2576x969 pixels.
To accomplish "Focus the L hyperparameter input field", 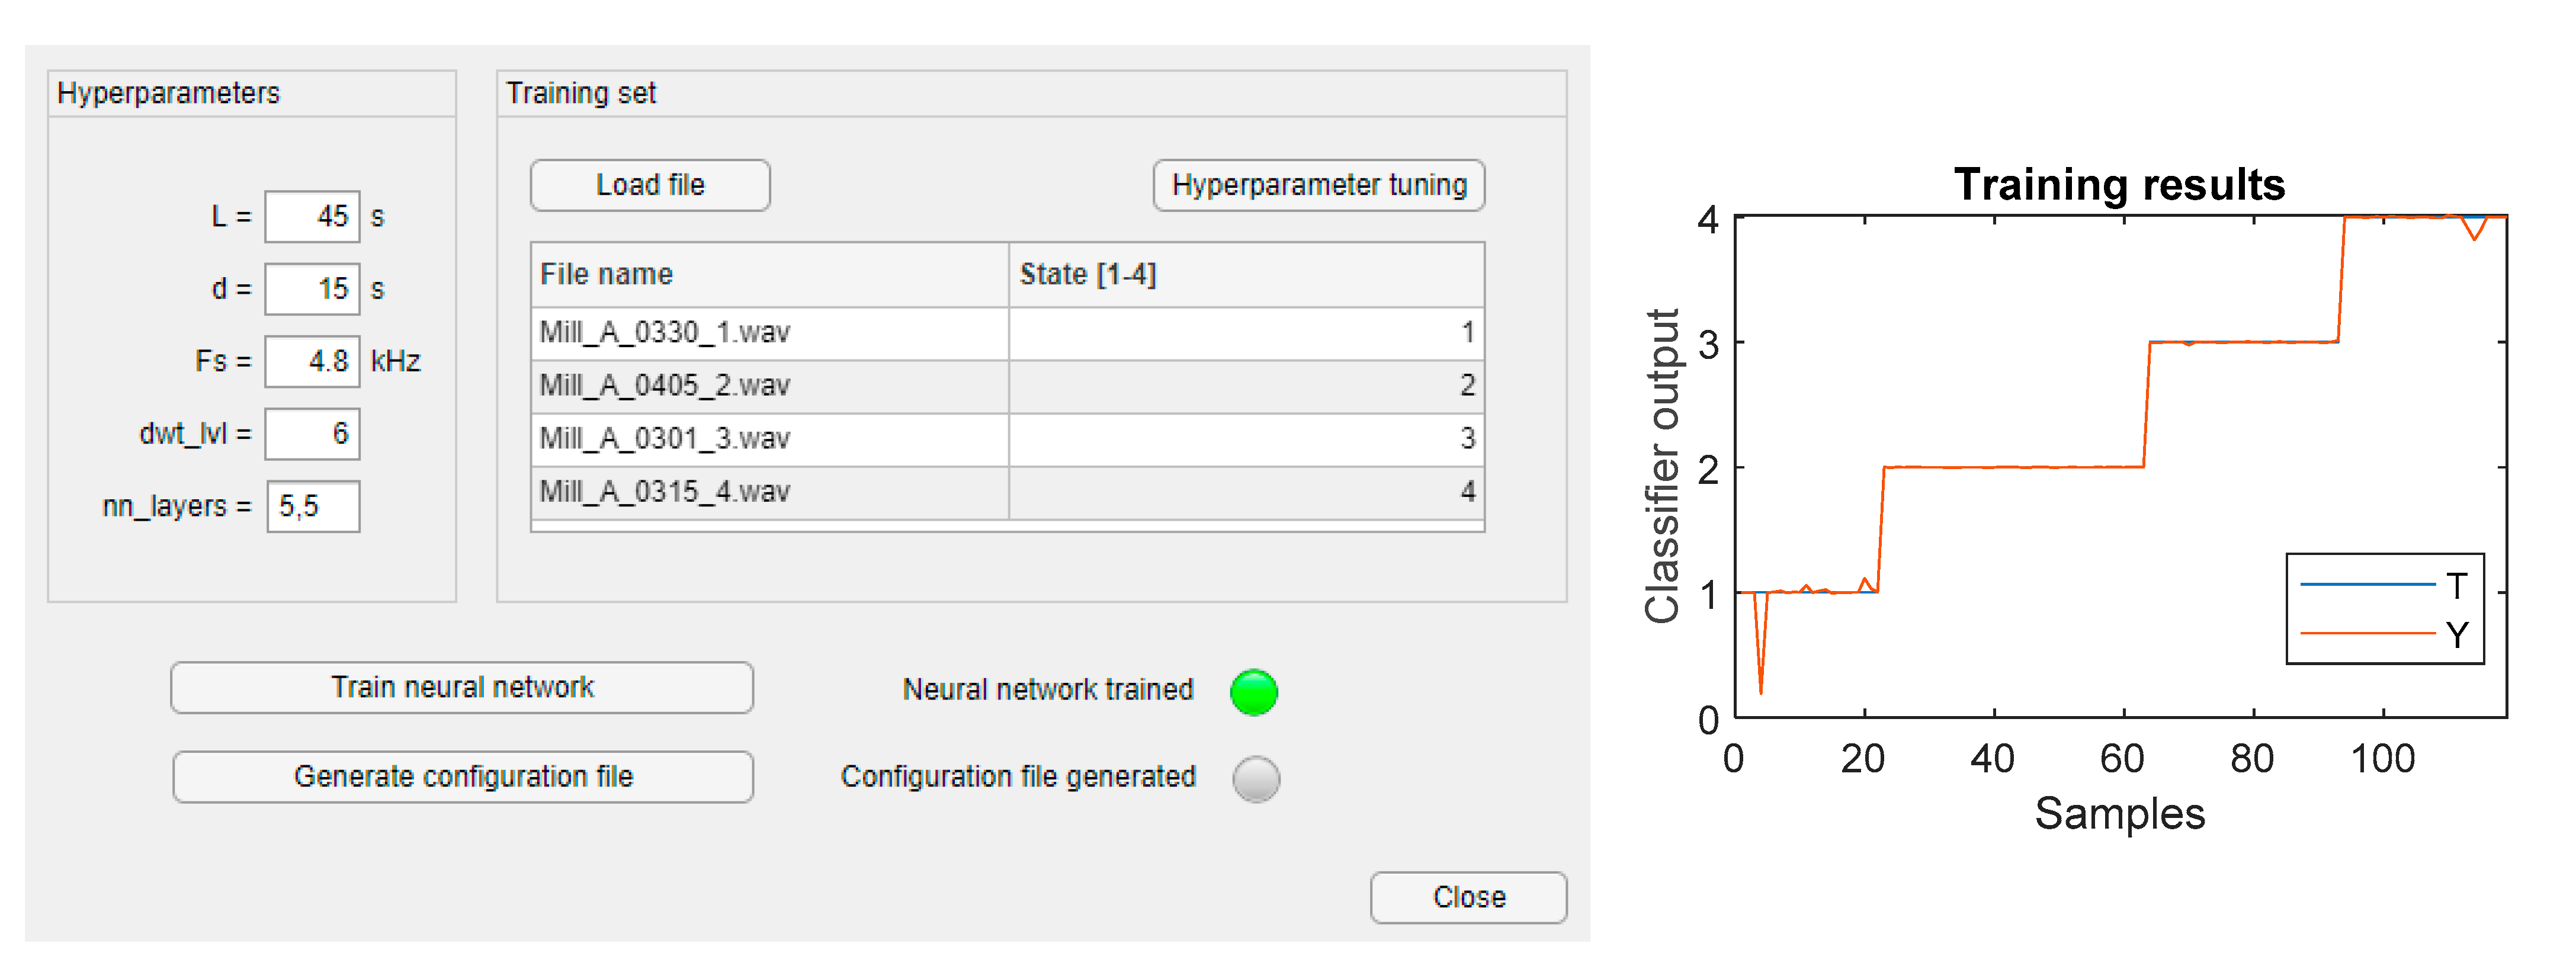I will (x=312, y=217).
